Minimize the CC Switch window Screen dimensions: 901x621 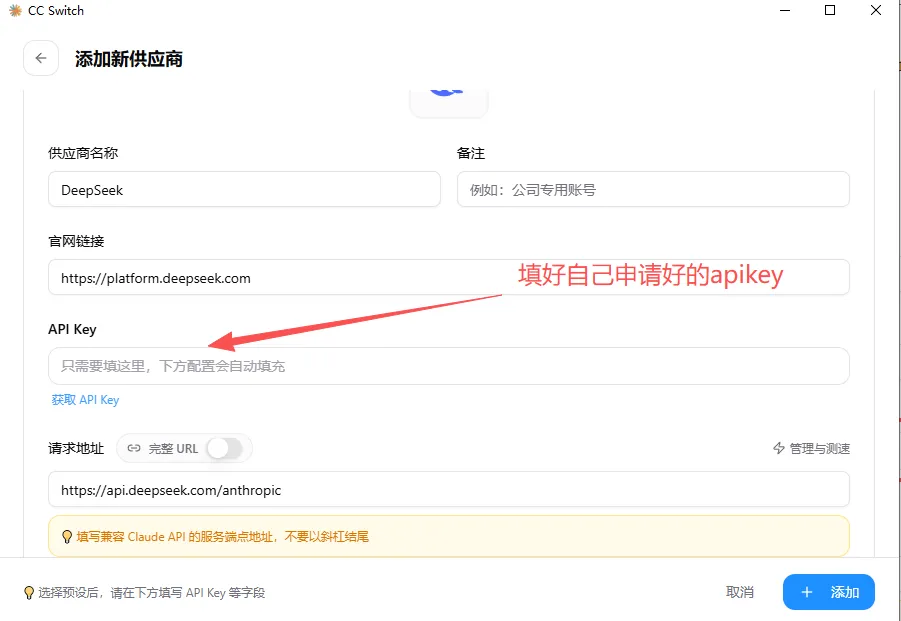coord(784,10)
